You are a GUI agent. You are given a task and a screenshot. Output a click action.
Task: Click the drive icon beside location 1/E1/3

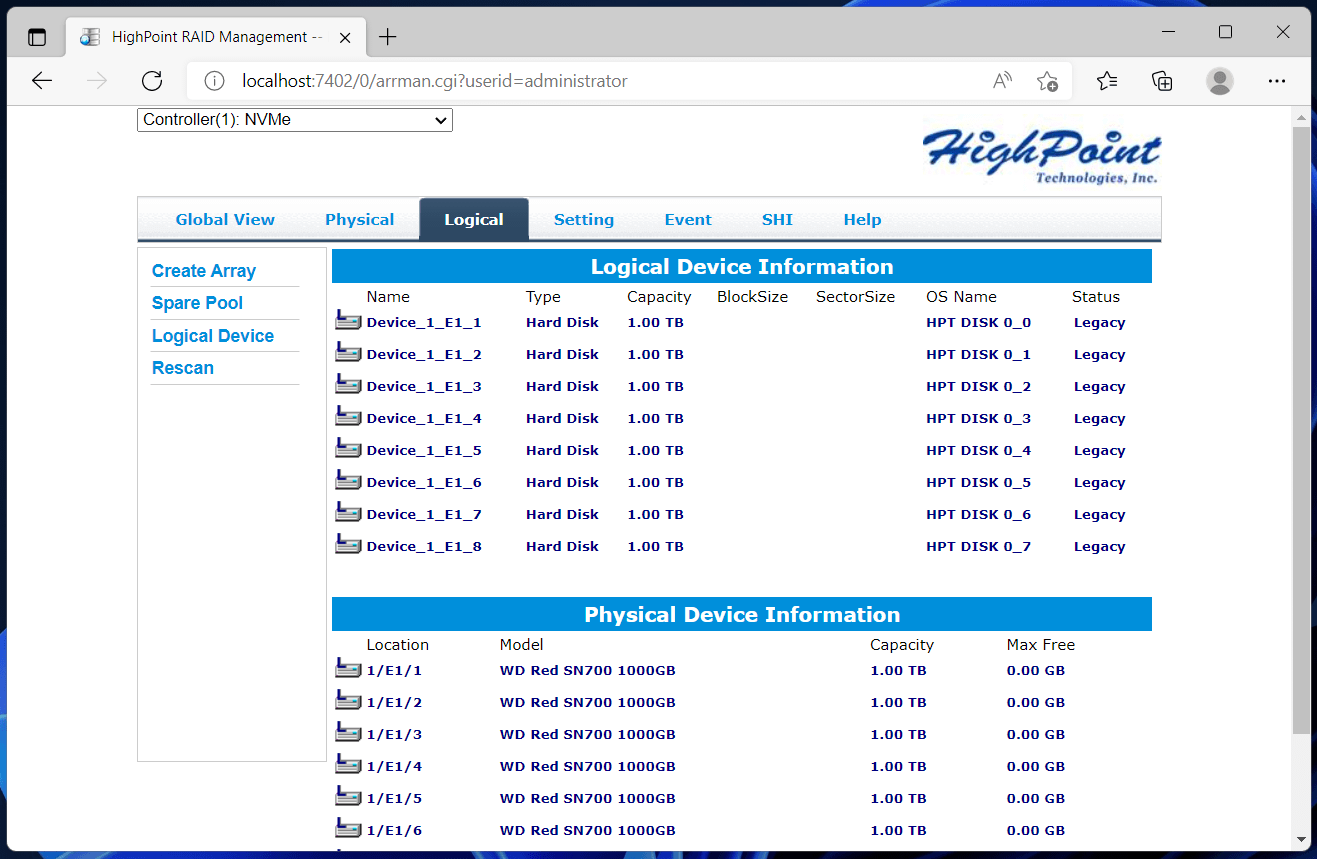pyautogui.click(x=347, y=733)
